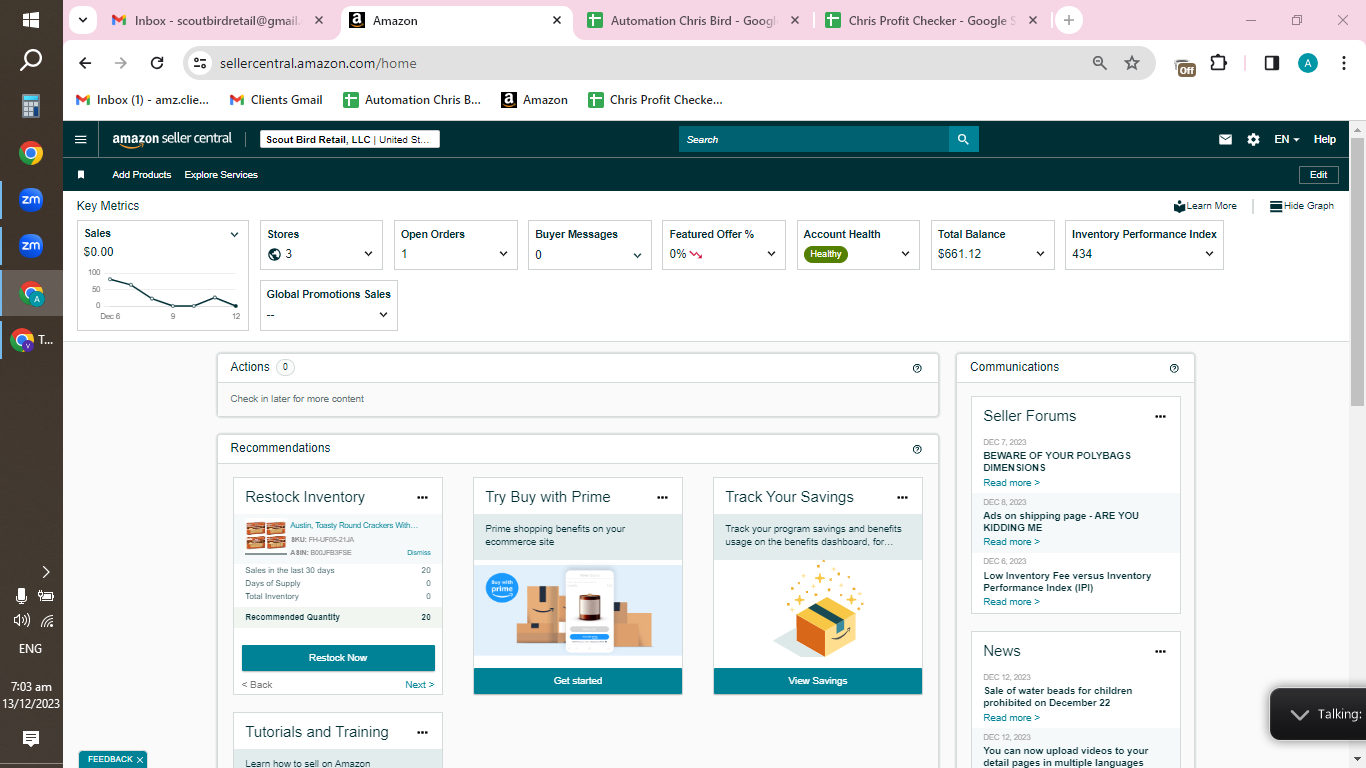Screen dimensions: 1366x768
Task: Open a new Chrome tab
Action: pyautogui.click(x=1069, y=20)
